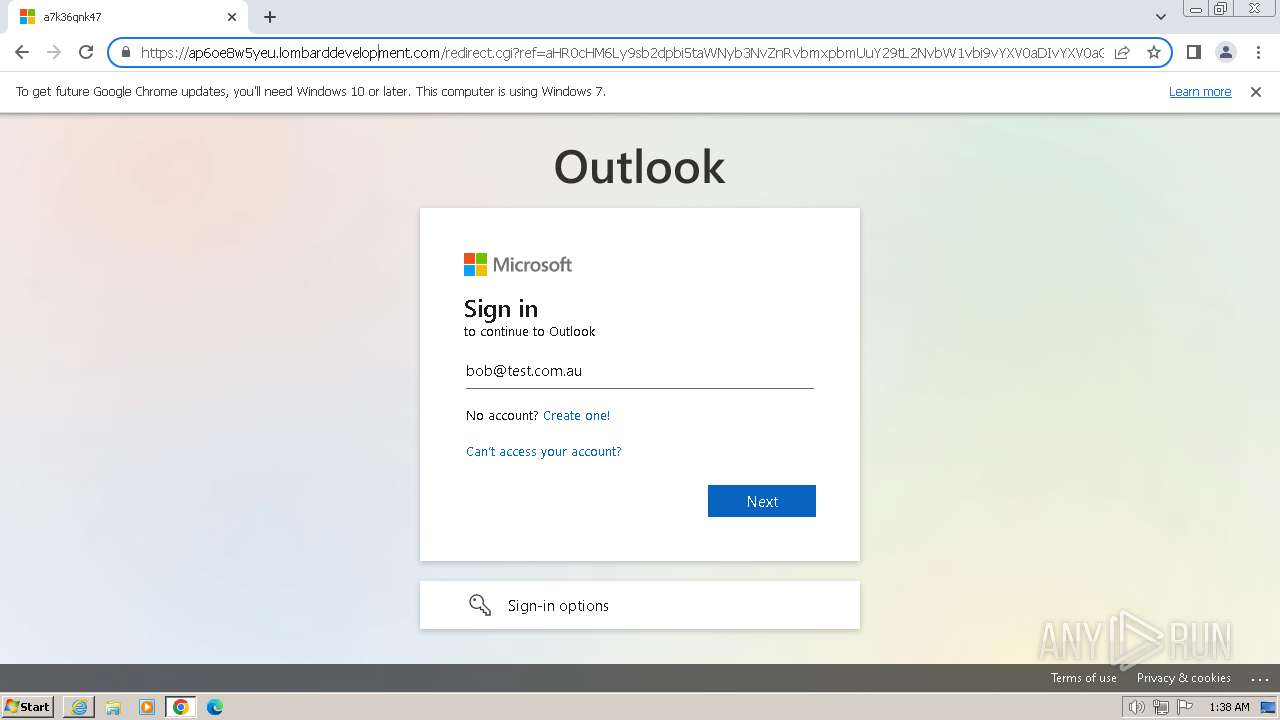
Task: Open the media player taskbar icon
Action: [147, 707]
